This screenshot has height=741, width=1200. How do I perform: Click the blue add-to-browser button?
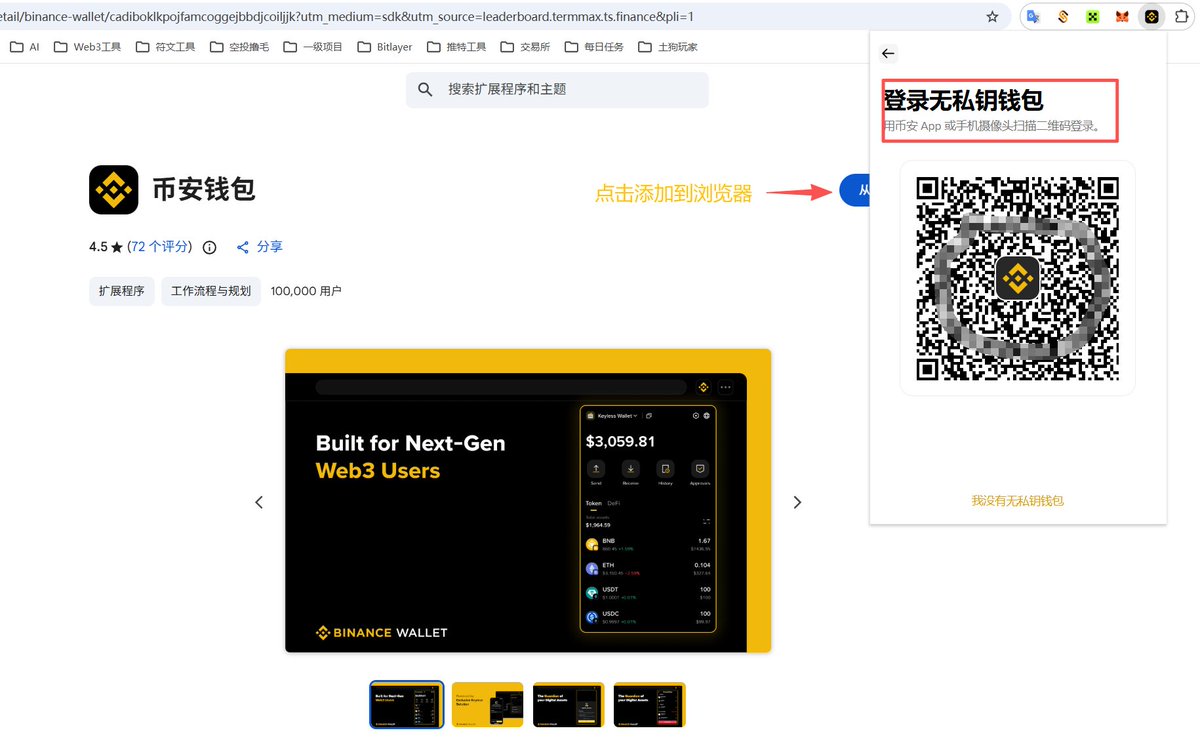(x=854, y=190)
